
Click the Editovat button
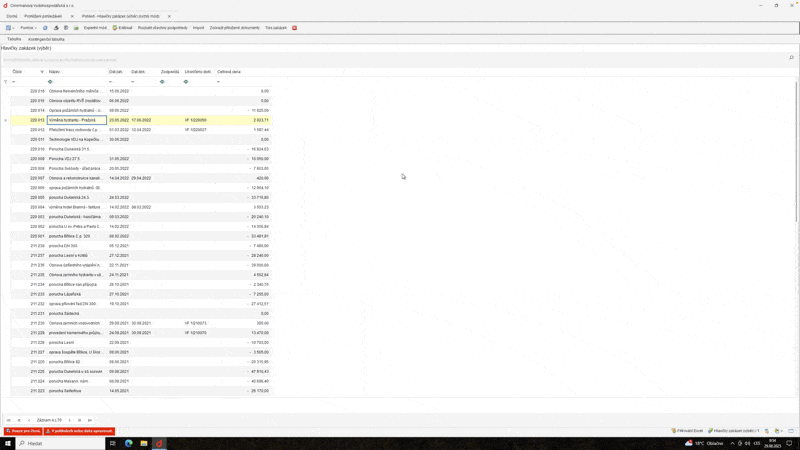click(122, 28)
